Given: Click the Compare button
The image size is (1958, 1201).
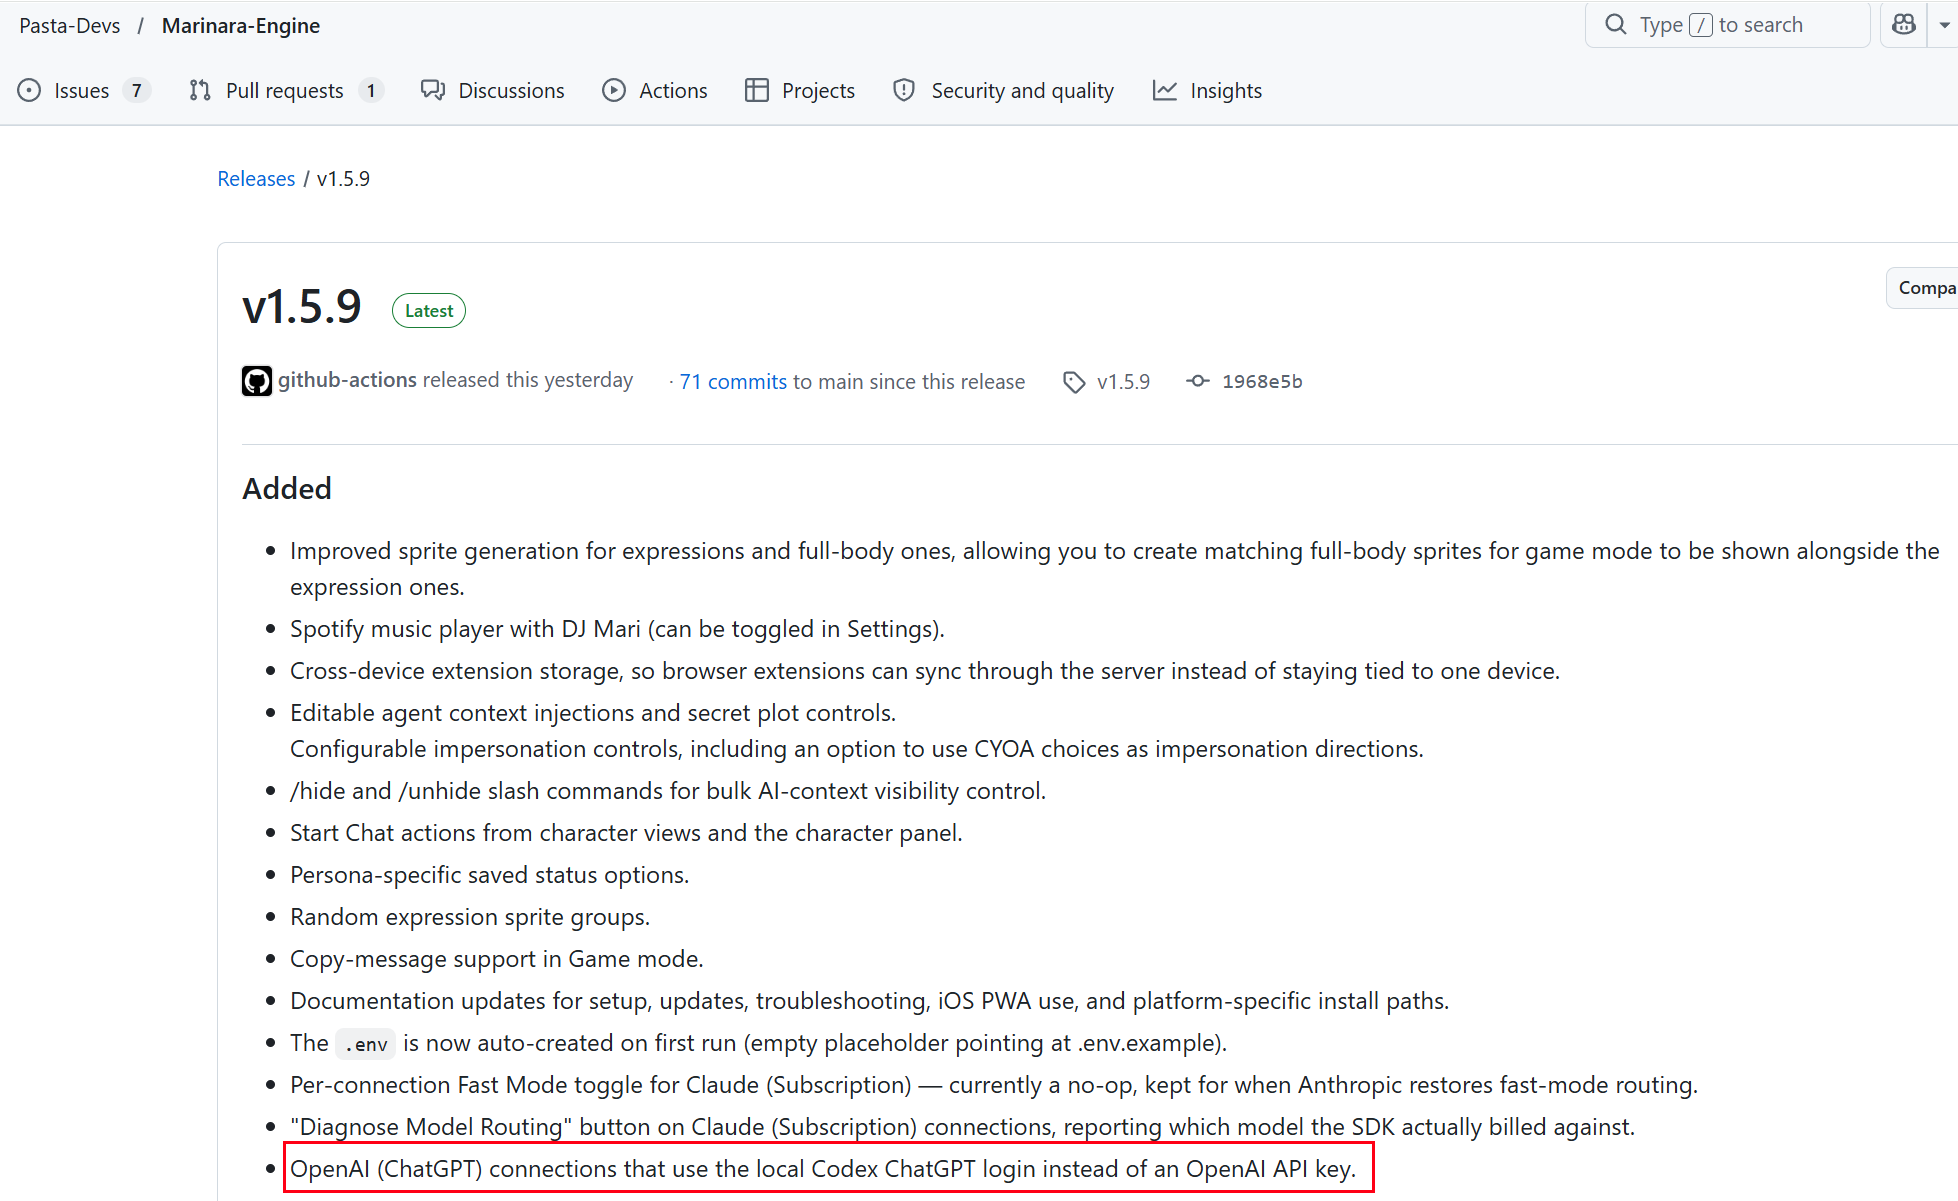Looking at the screenshot, I should click(1924, 288).
